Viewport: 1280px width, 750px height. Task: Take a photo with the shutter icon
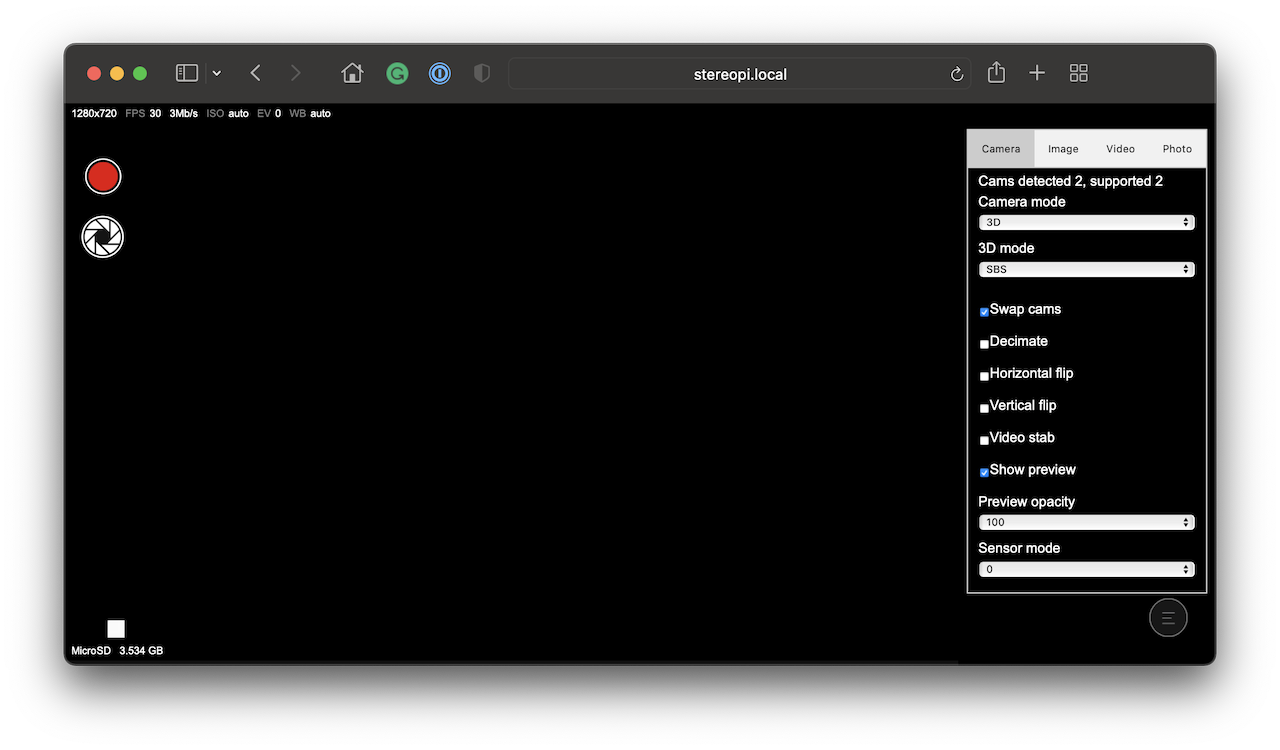[x=103, y=237]
